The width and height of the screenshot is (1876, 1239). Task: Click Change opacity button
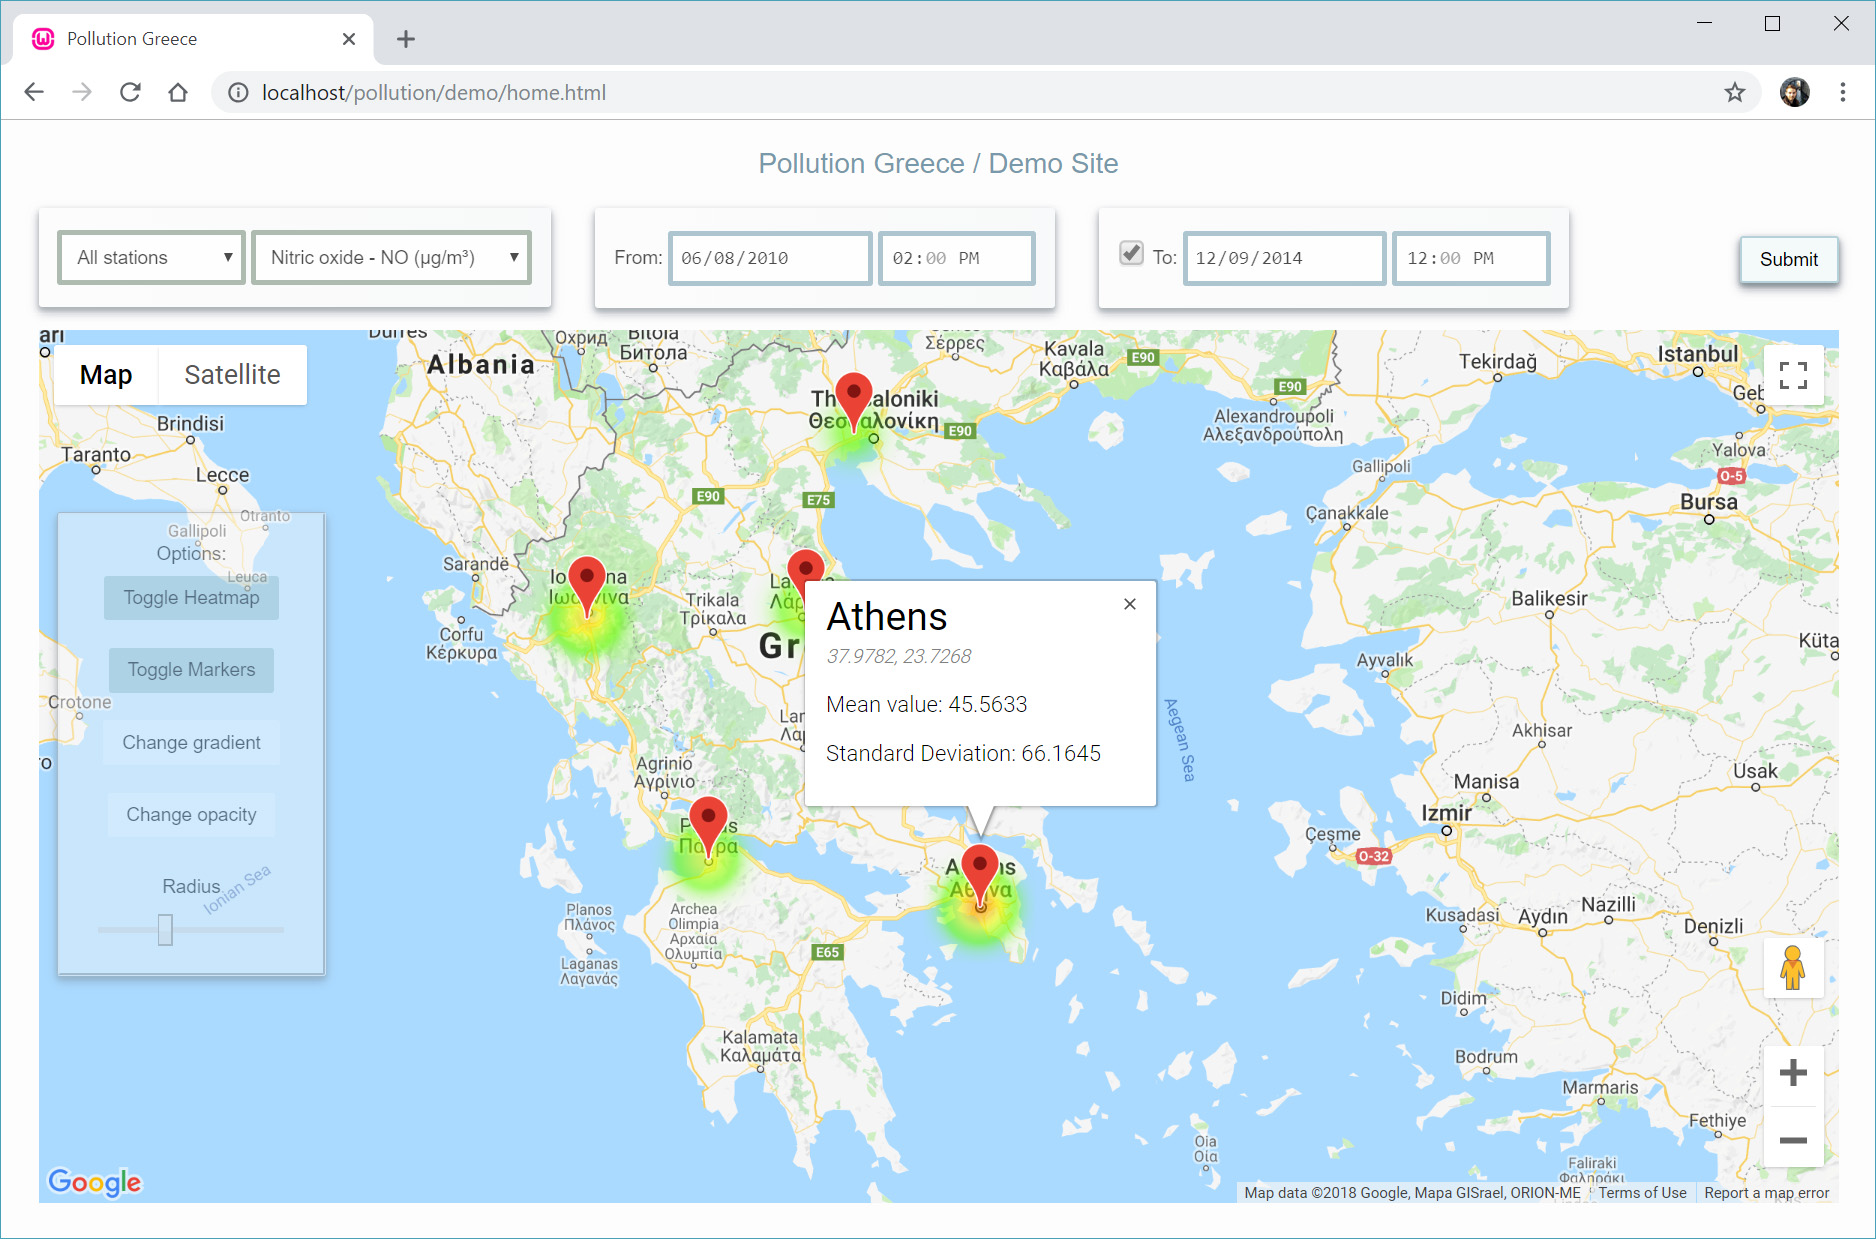point(191,815)
